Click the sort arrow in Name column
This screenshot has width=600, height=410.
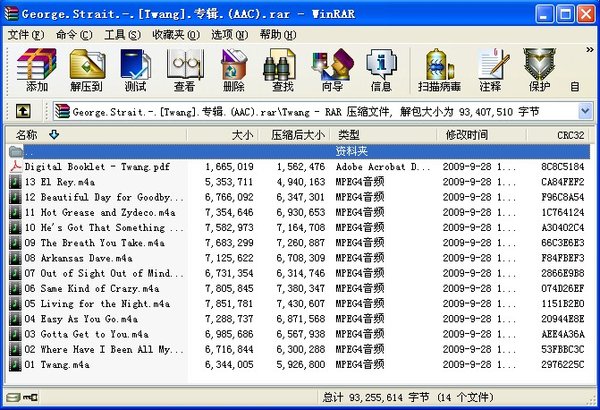pyautogui.click(x=54, y=134)
